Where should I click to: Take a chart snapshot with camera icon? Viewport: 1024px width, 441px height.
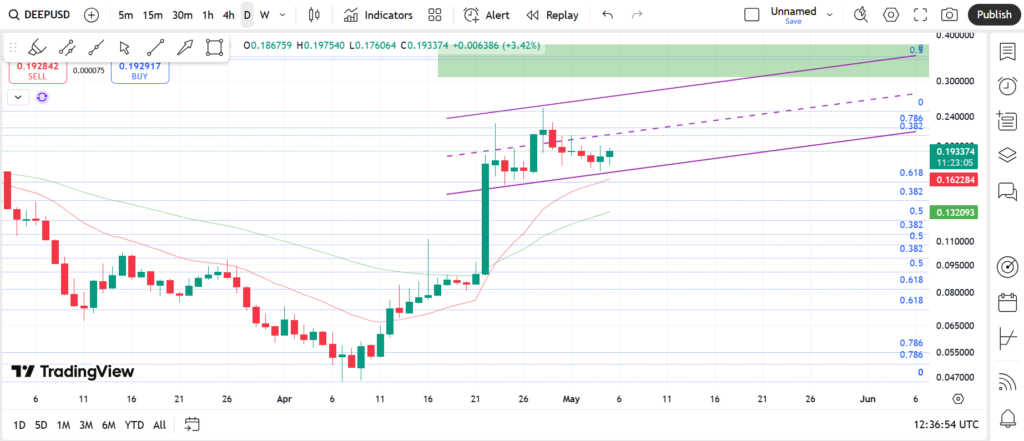click(949, 15)
